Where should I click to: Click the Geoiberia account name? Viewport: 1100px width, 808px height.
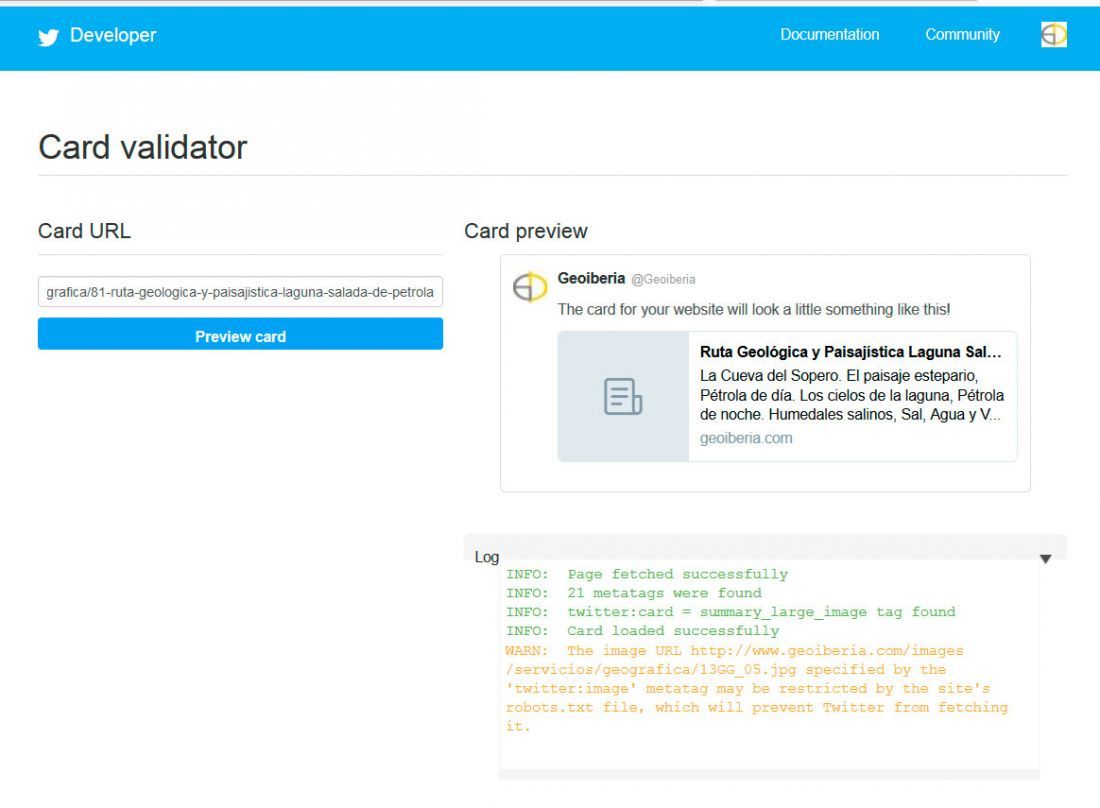pos(591,278)
